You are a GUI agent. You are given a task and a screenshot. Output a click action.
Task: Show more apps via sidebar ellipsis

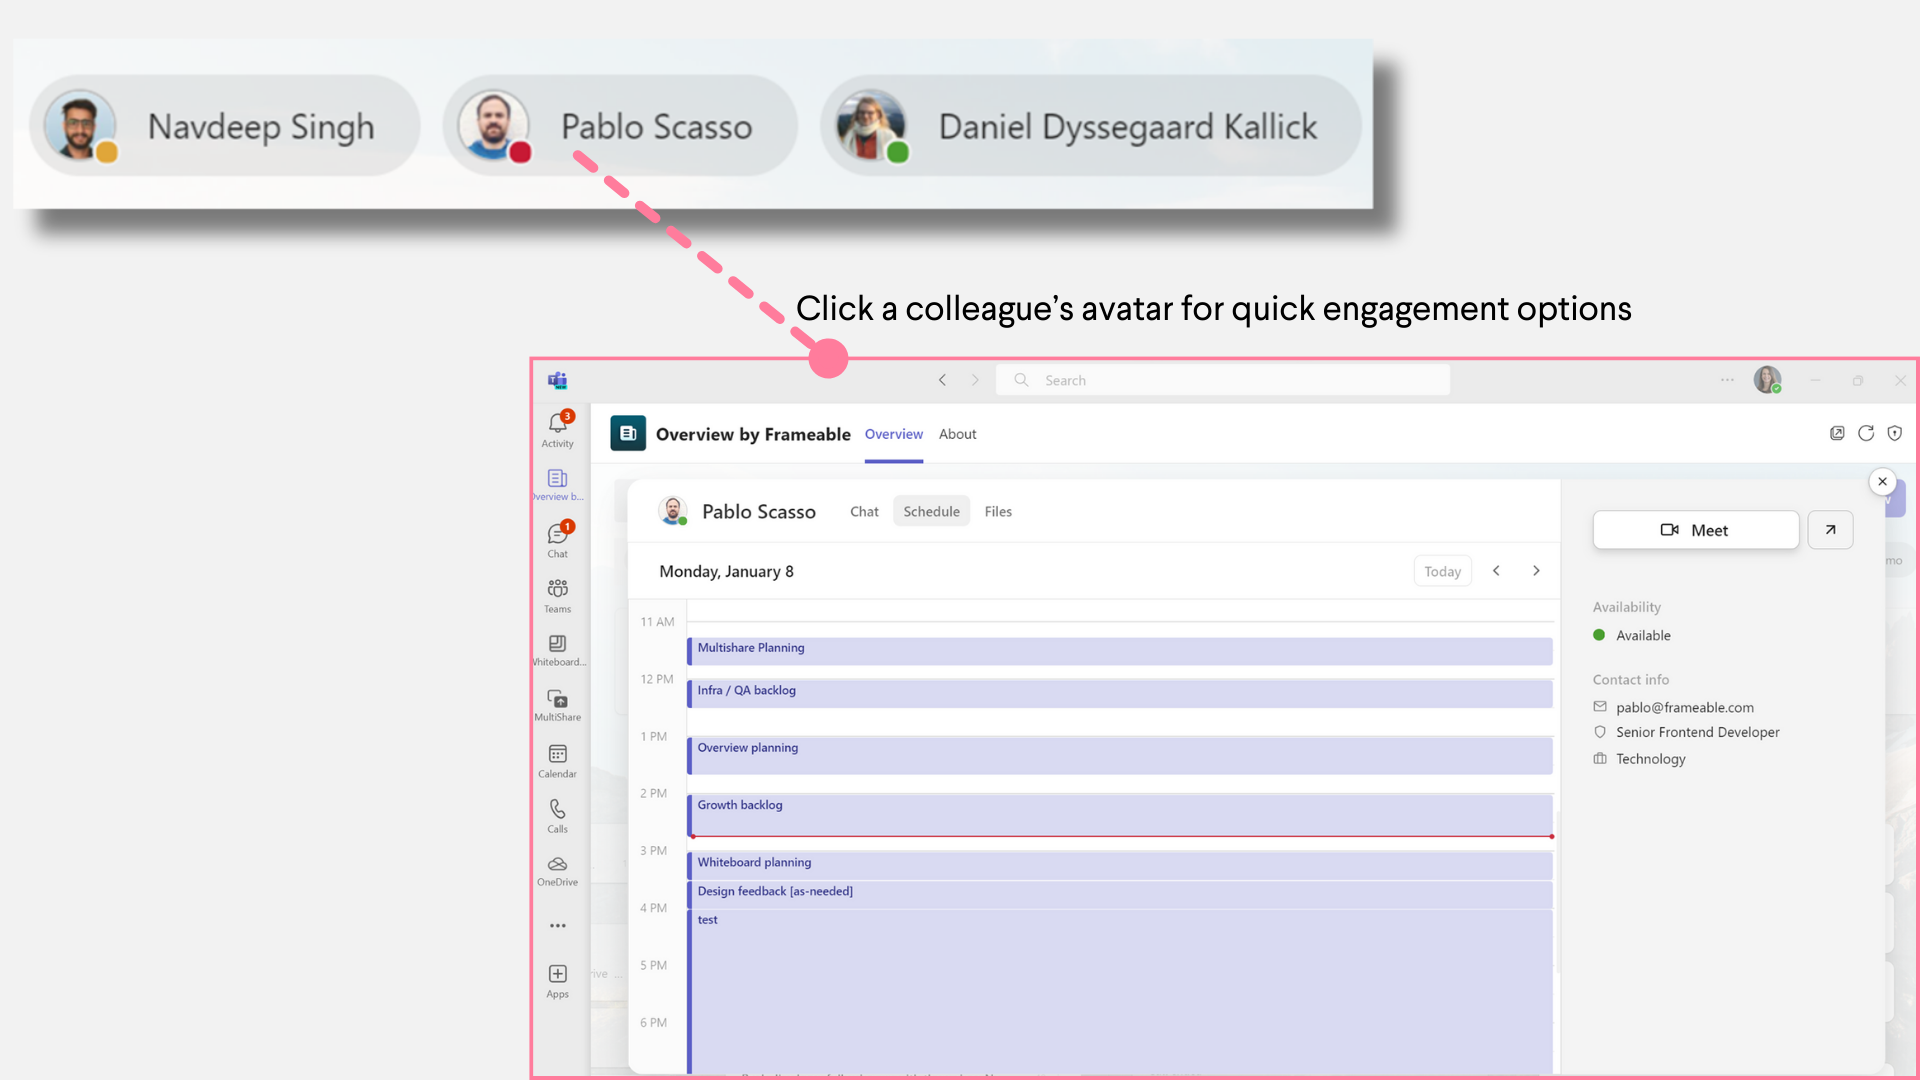point(558,926)
